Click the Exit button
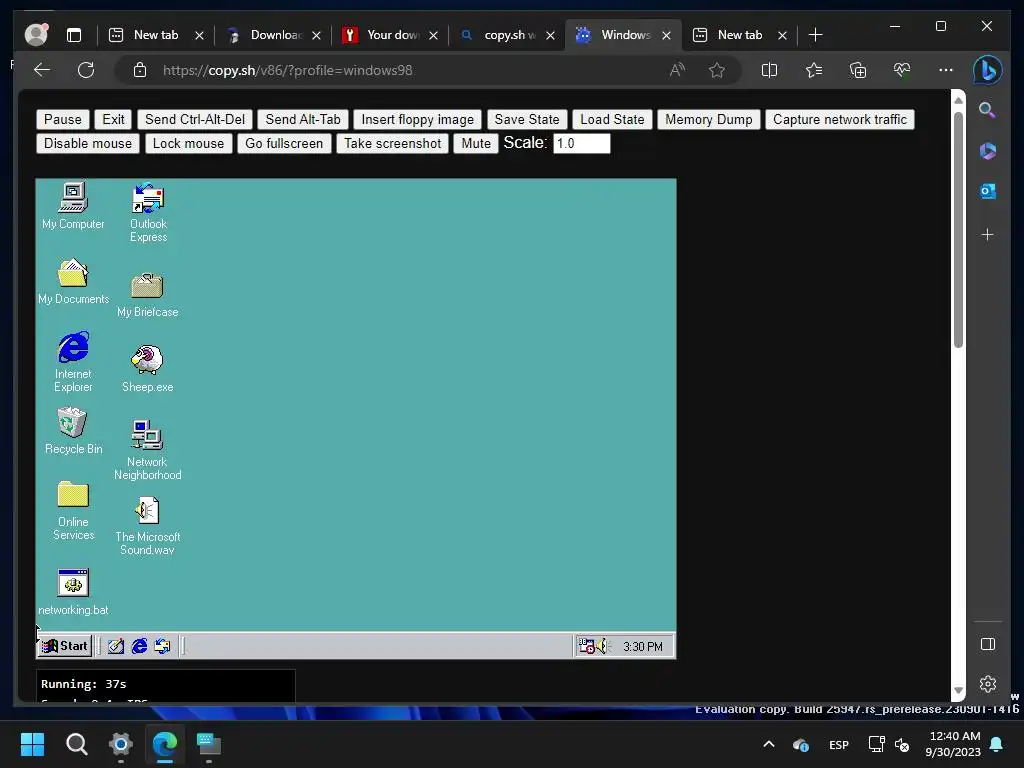Screen dimensions: 1024x768 tap(113, 120)
